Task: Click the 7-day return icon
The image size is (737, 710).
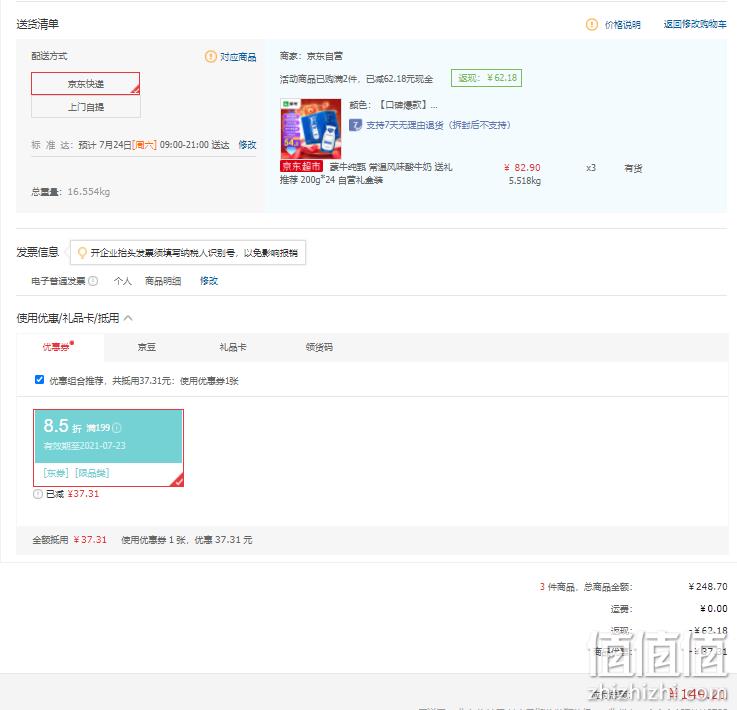Action: click(355, 125)
